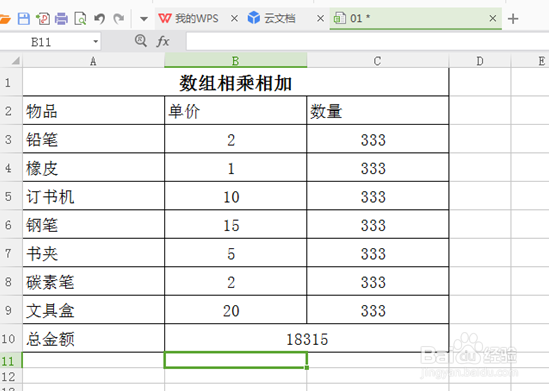Click the 订书机 cell
This screenshot has height=391, width=549.
[93, 196]
